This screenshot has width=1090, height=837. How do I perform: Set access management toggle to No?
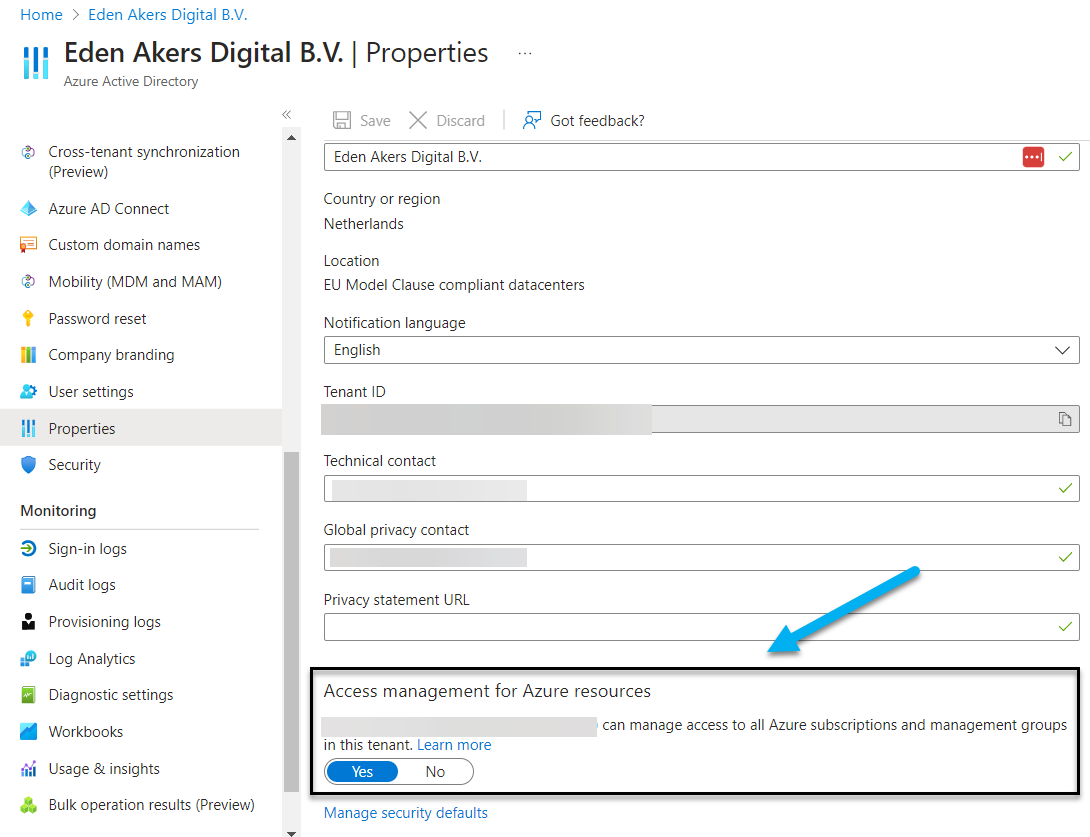[x=435, y=772]
